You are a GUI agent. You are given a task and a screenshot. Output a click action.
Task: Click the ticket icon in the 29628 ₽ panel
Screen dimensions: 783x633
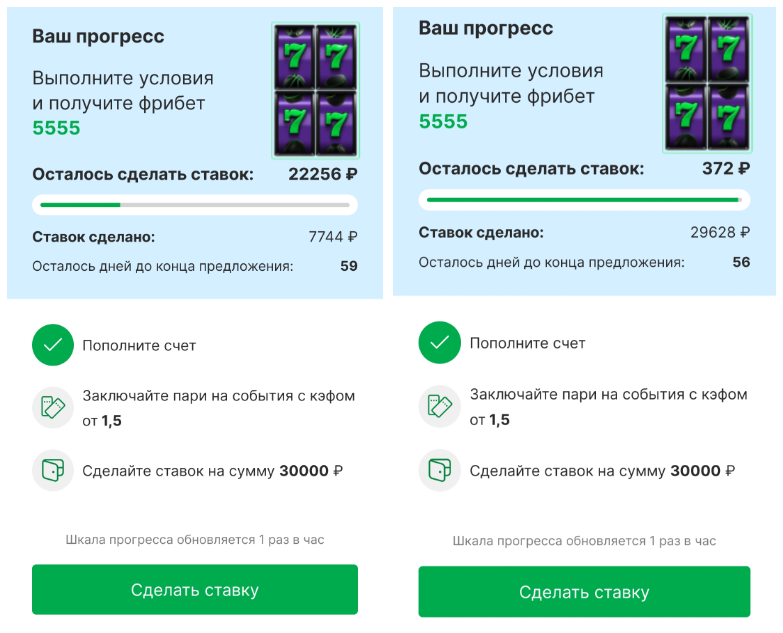[439, 406]
